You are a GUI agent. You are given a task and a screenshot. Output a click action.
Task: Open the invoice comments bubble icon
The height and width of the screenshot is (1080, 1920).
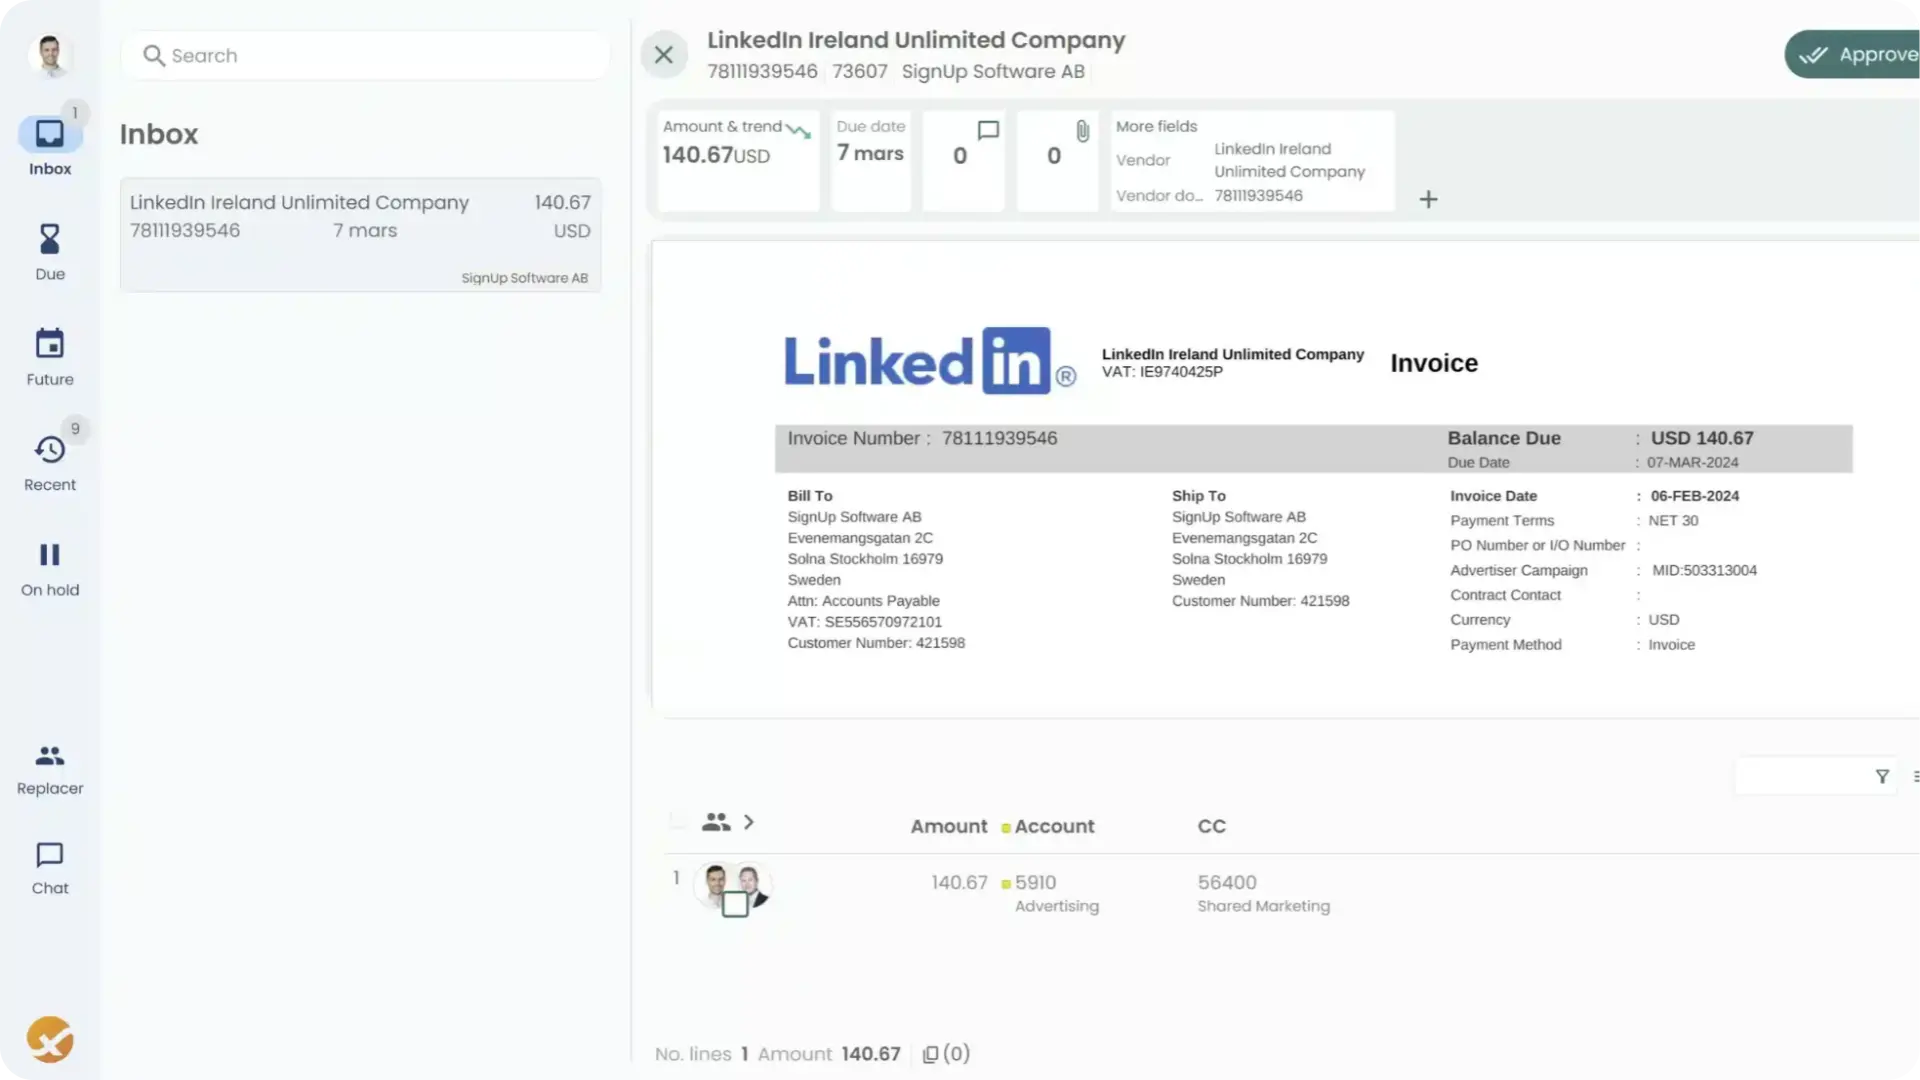[988, 131]
